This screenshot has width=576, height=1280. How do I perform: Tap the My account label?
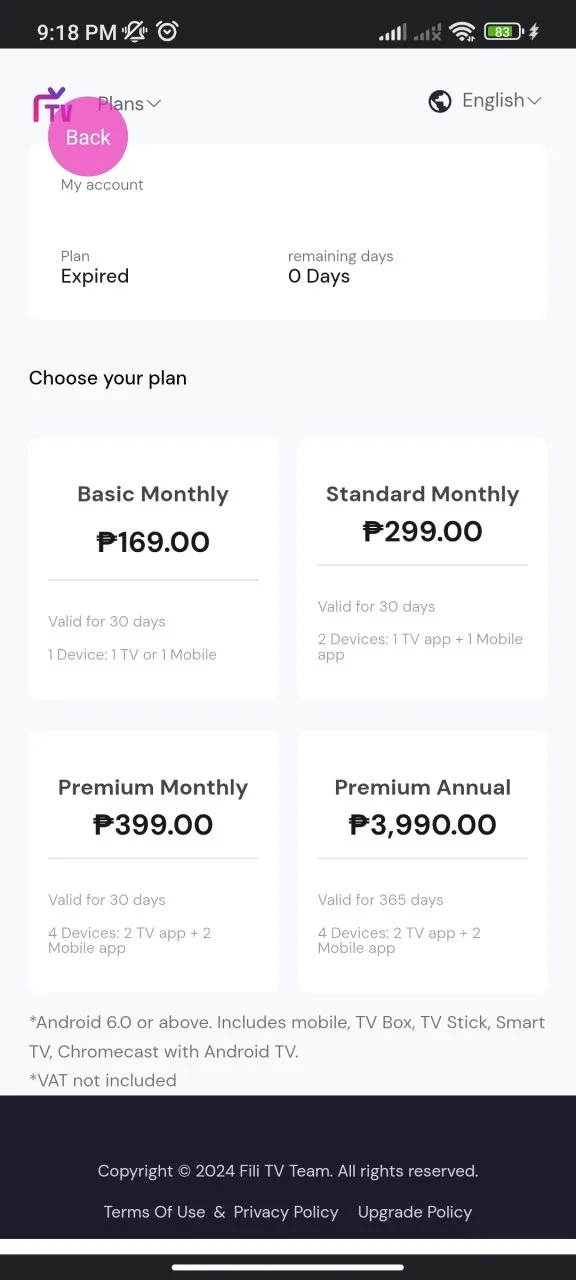pos(102,185)
